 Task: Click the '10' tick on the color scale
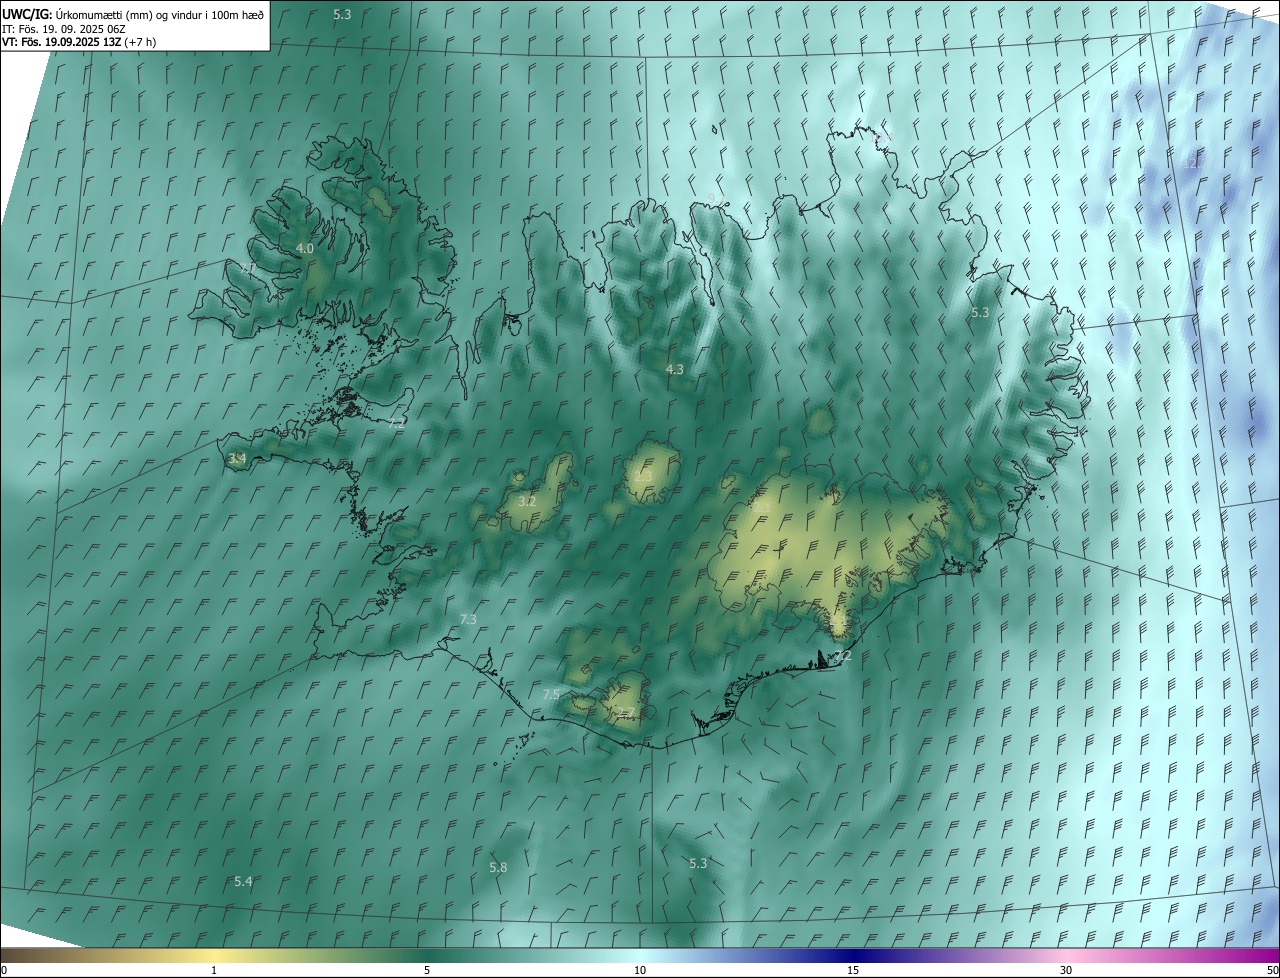point(640,970)
